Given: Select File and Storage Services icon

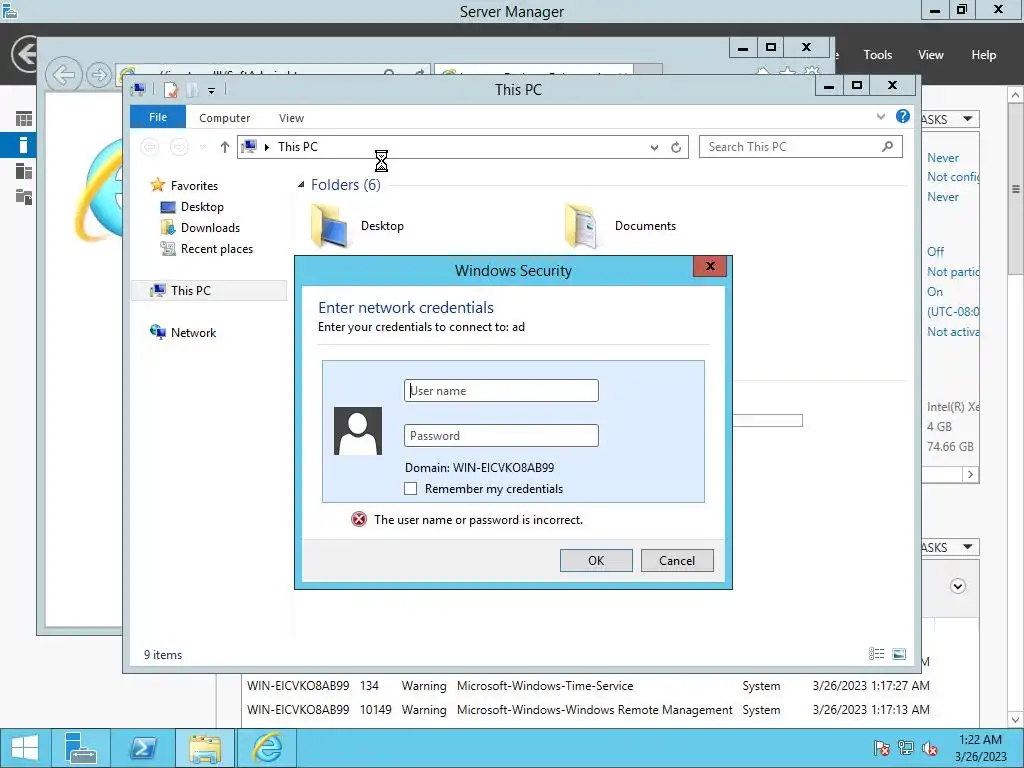Looking at the screenshot, I should pyautogui.click(x=24, y=197).
